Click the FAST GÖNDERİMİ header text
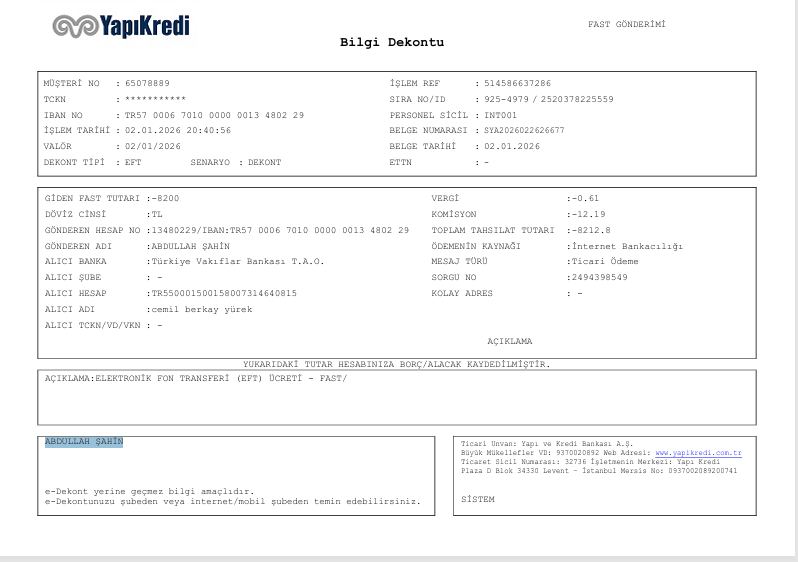798x562 pixels. pos(626,24)
